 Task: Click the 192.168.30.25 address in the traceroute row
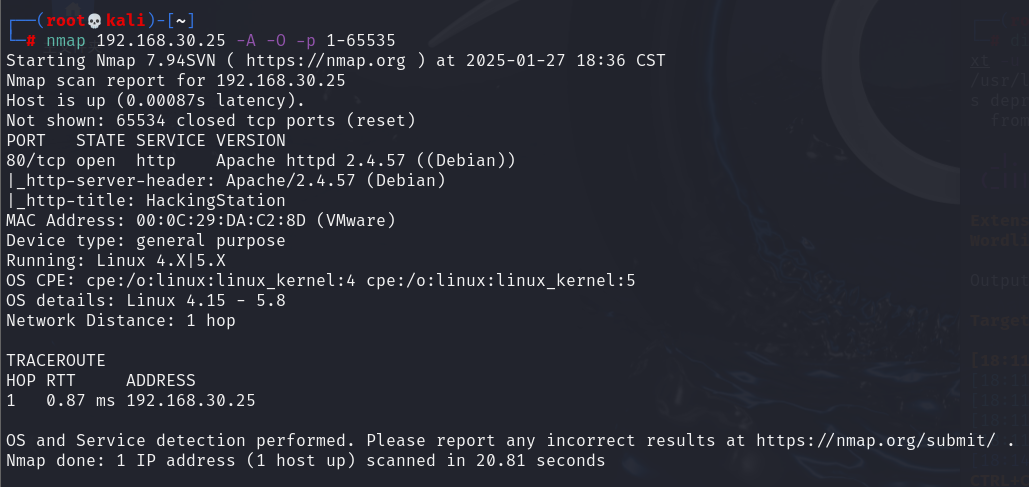(191, 400)
